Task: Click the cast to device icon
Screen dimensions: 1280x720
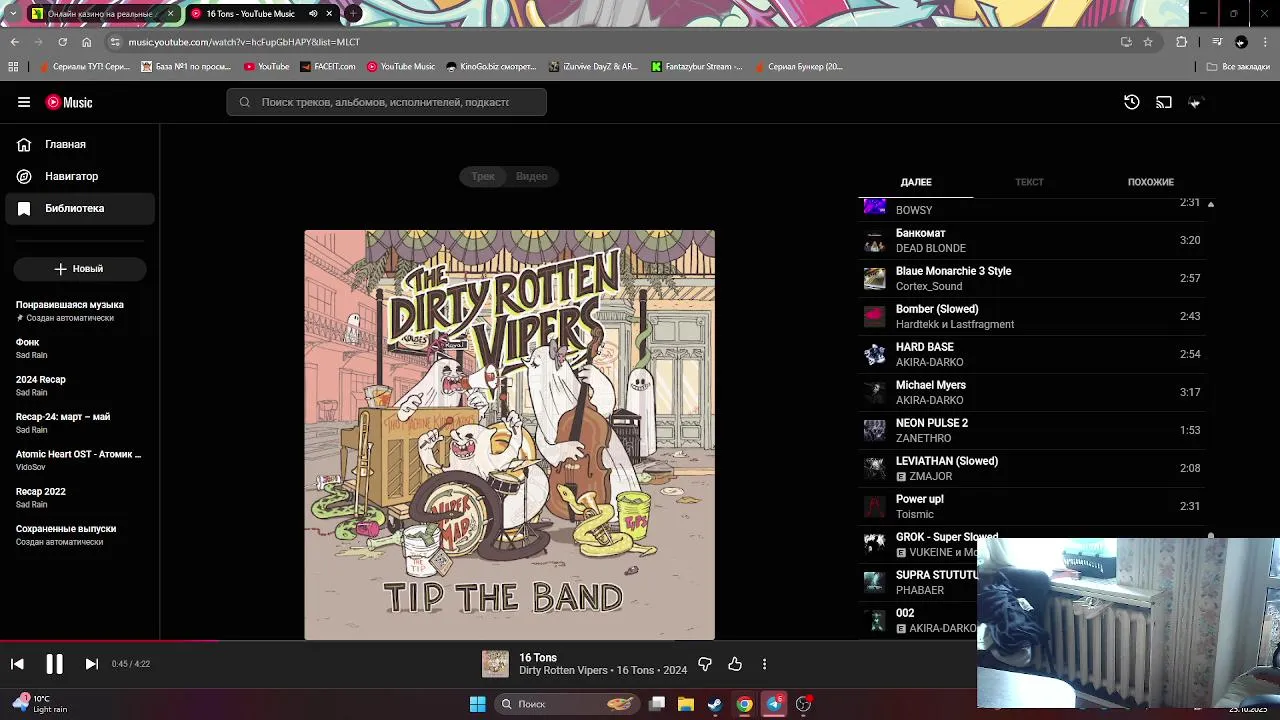Action: (1164, 102)
